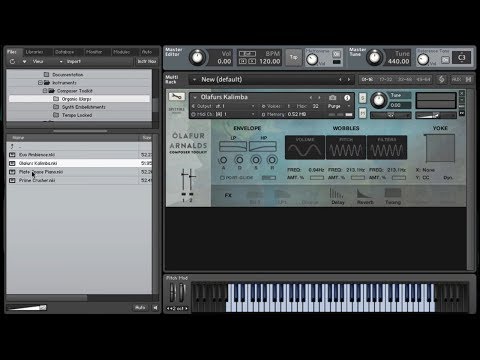480x360 pixels.
Task: Adjust the Master Editor volume knob
Action: coord(197,57)
